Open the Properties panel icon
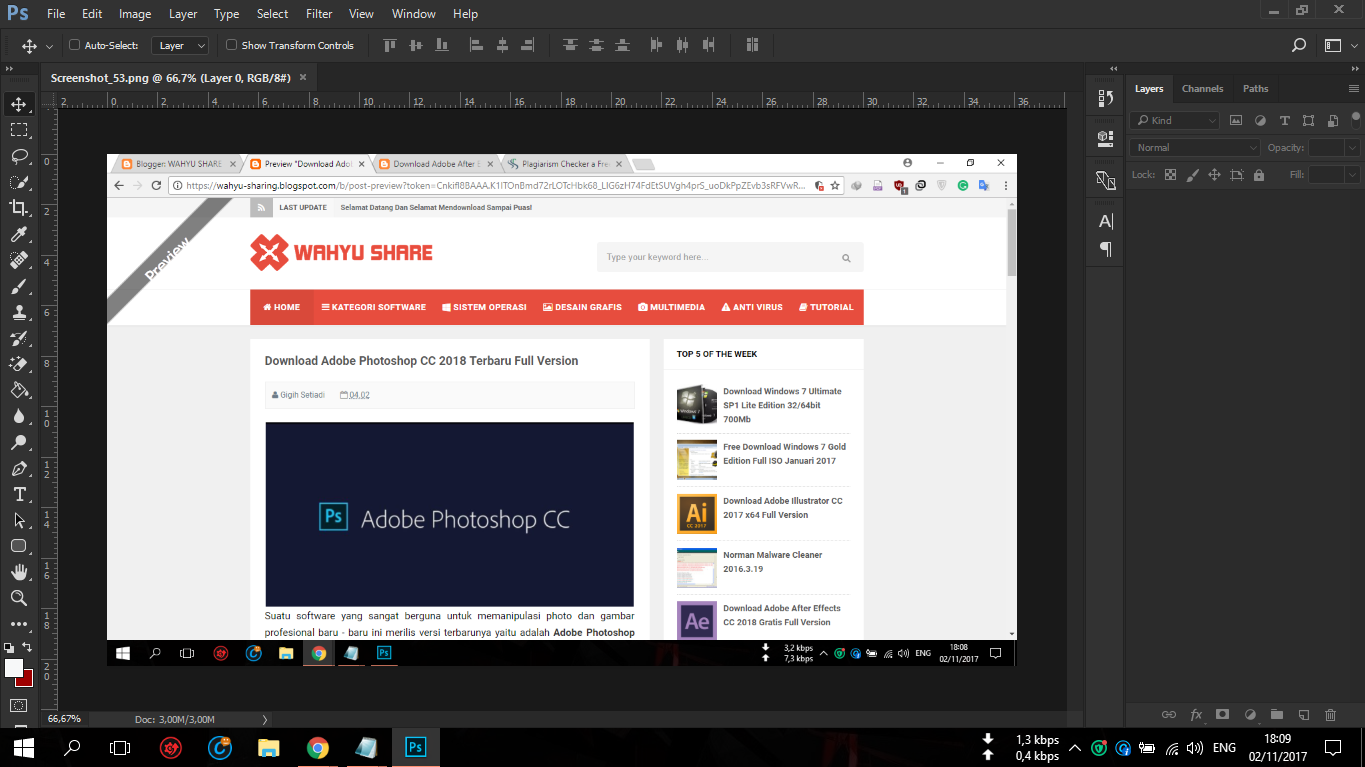Screen dimensions: 1365x767 click(x=1106, y=137)
